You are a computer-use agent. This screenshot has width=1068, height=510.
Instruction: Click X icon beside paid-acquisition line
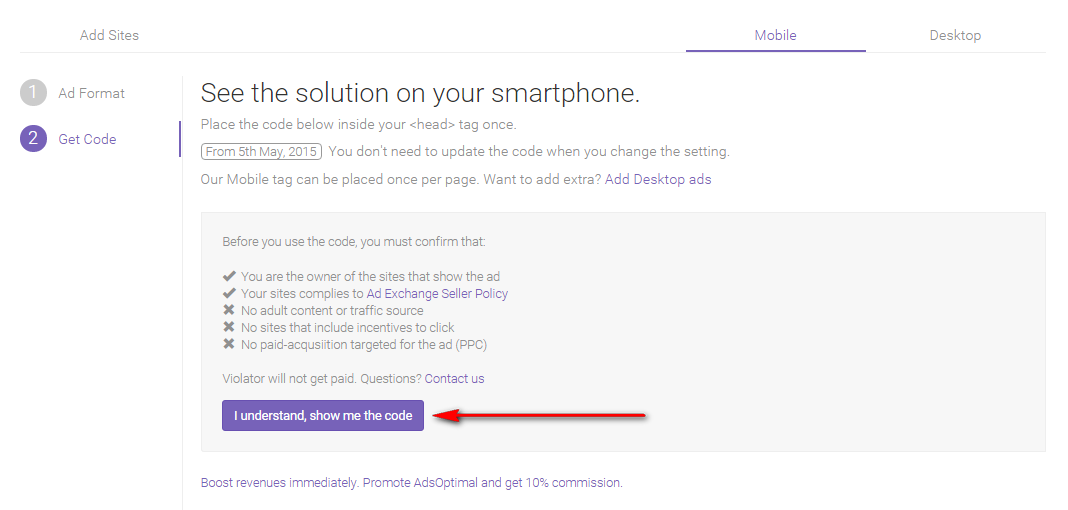(x=229, y=345)
